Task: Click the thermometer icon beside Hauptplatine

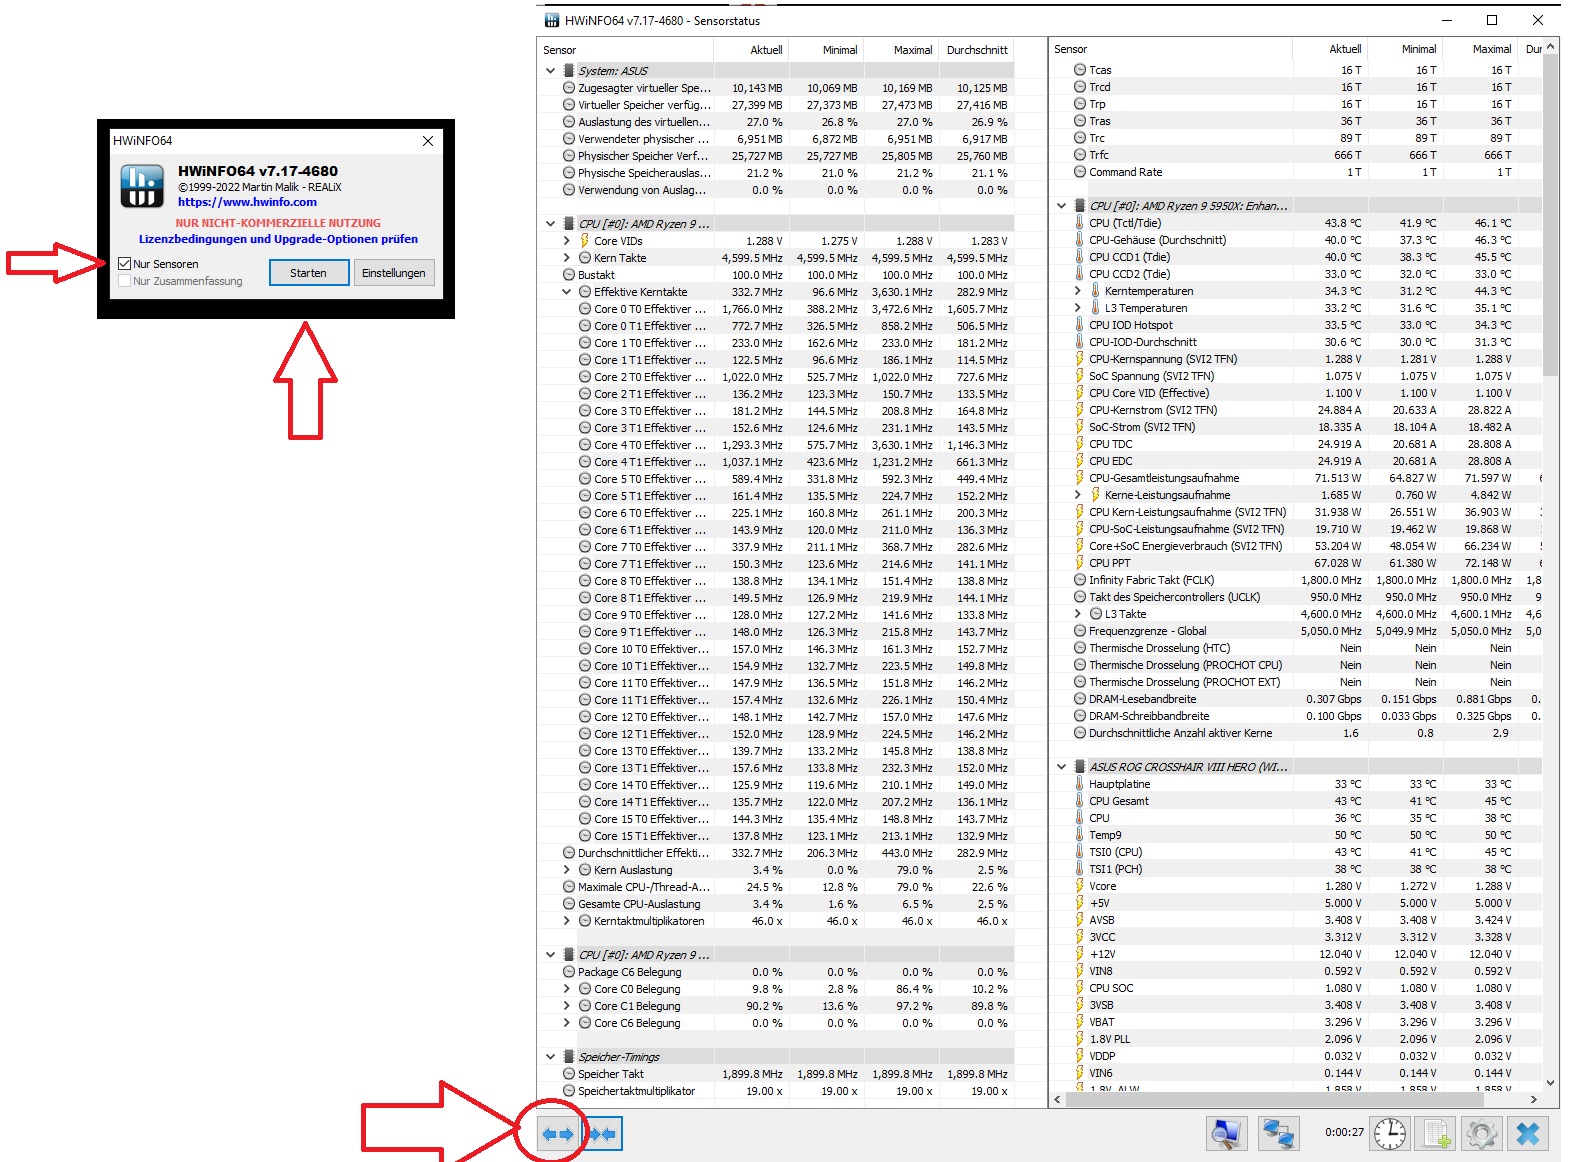Action: (x=1079, y=784)
